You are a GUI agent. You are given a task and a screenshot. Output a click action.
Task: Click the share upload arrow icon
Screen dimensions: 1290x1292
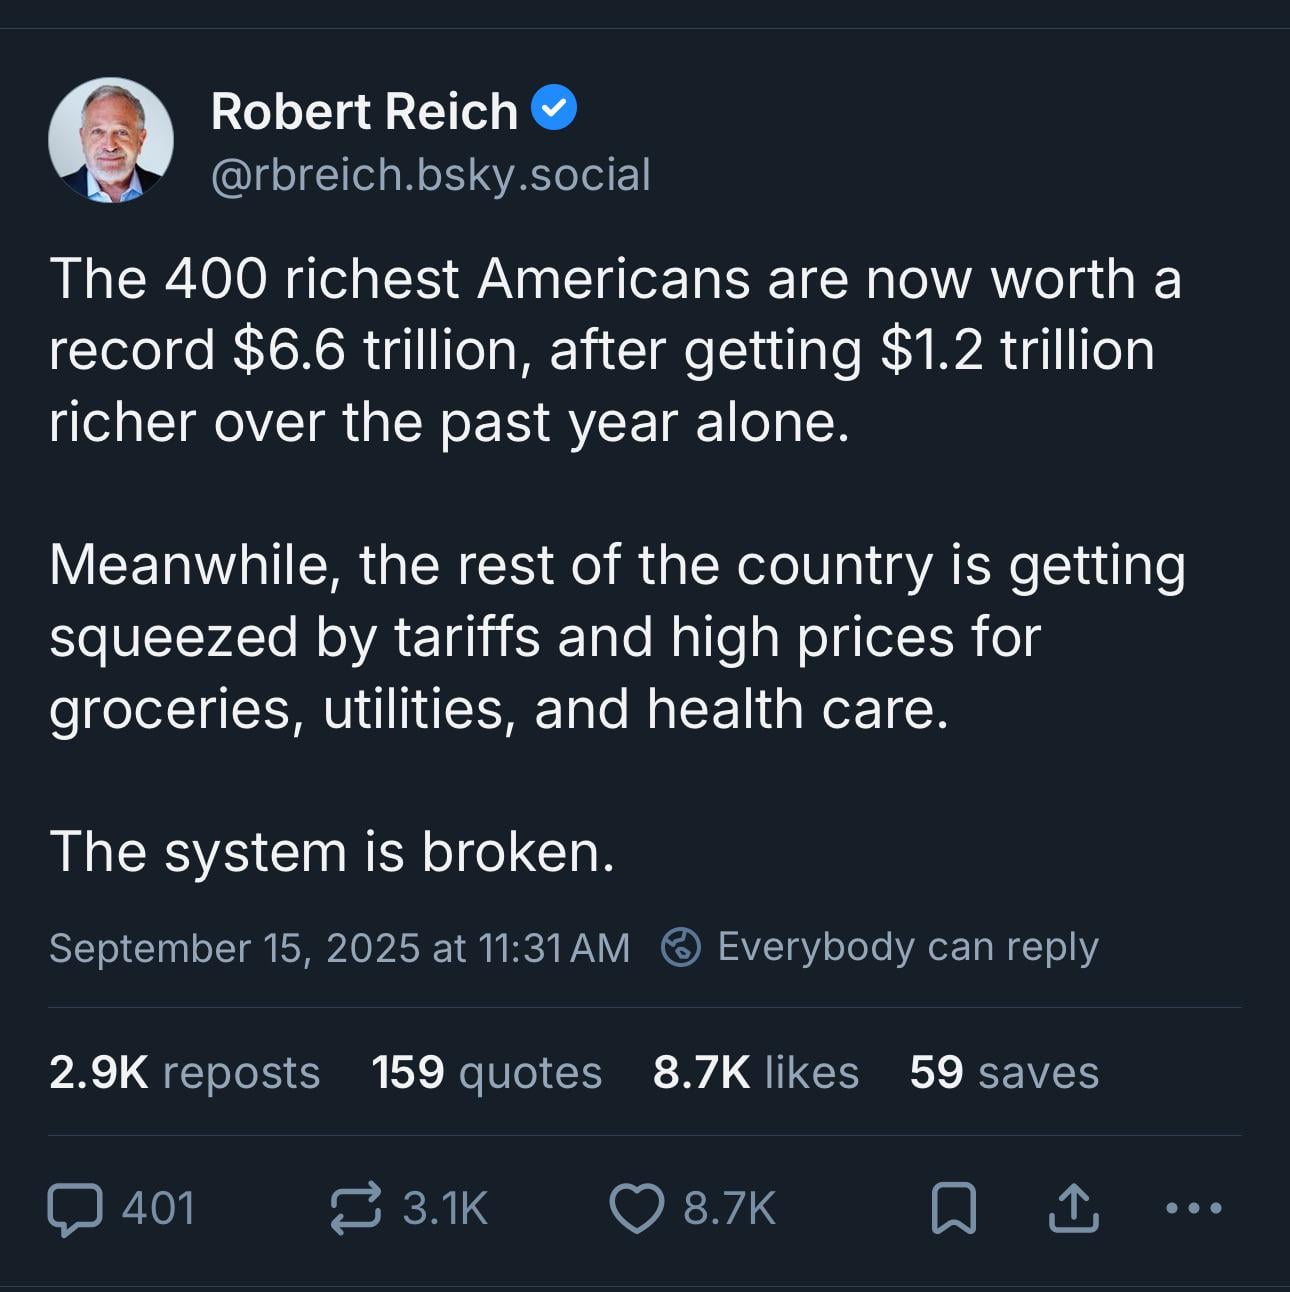1074,1208
